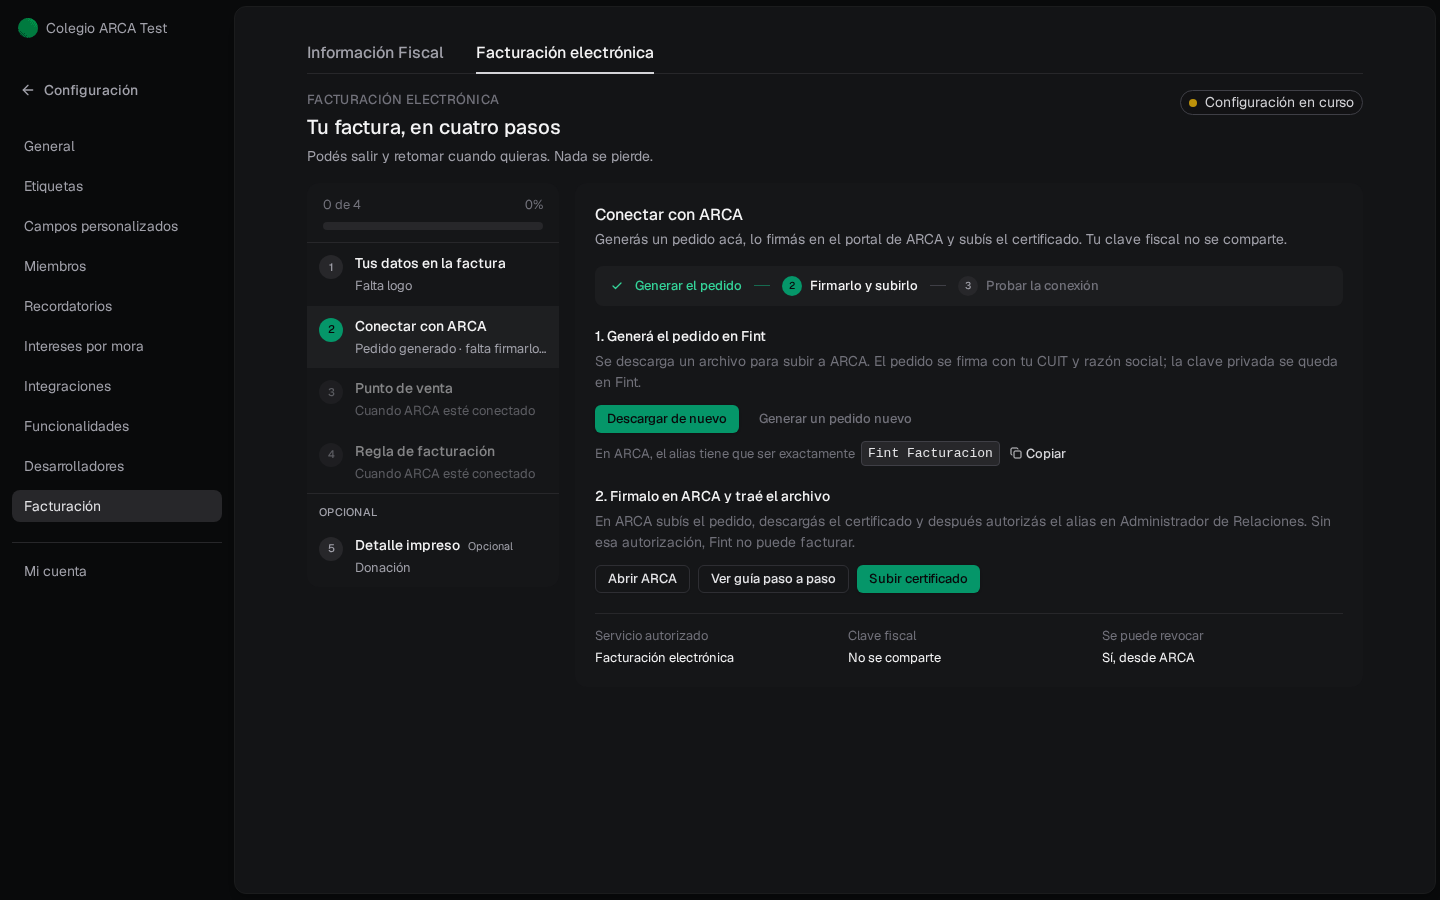The width and height of the screenshot is (1440, 900).
Task: Click the green number 2 circle for Conectar con ARCA
Action: [331, 330]
